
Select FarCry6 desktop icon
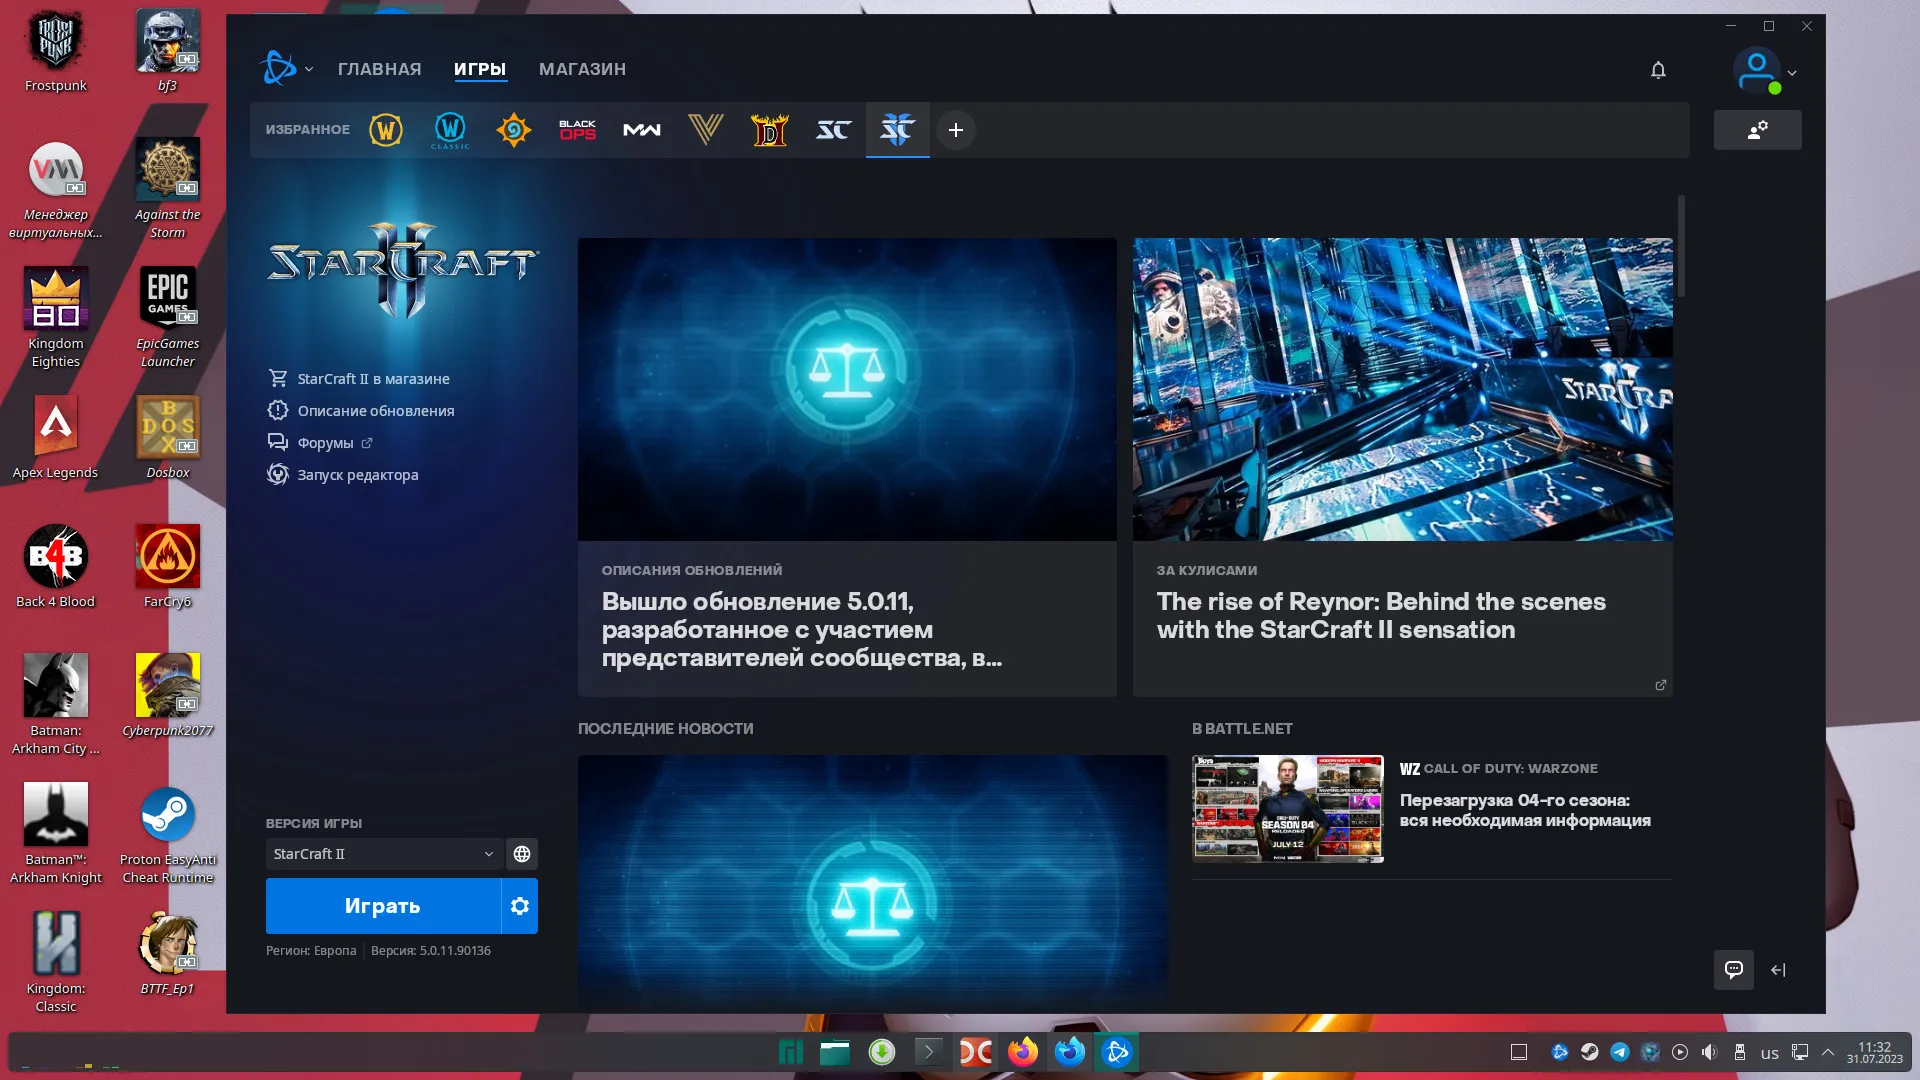(x=167, y=567)
